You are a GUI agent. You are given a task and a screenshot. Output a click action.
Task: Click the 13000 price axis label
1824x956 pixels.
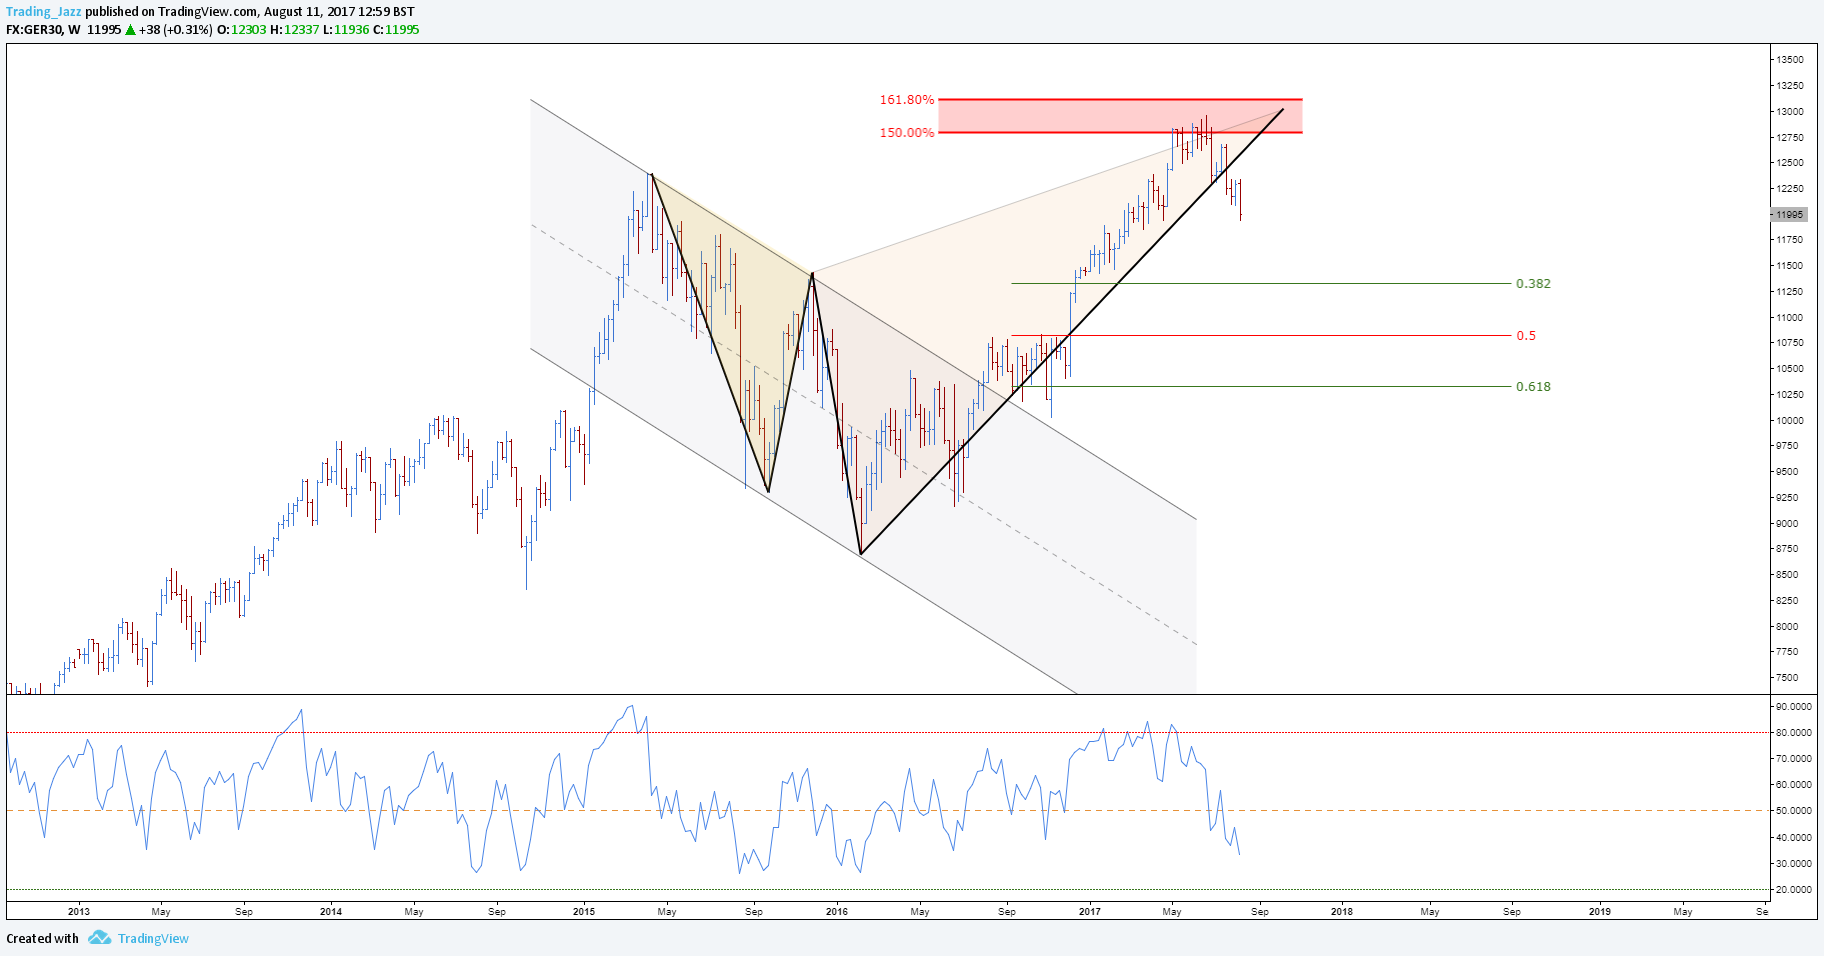[x=1790, y=112]
